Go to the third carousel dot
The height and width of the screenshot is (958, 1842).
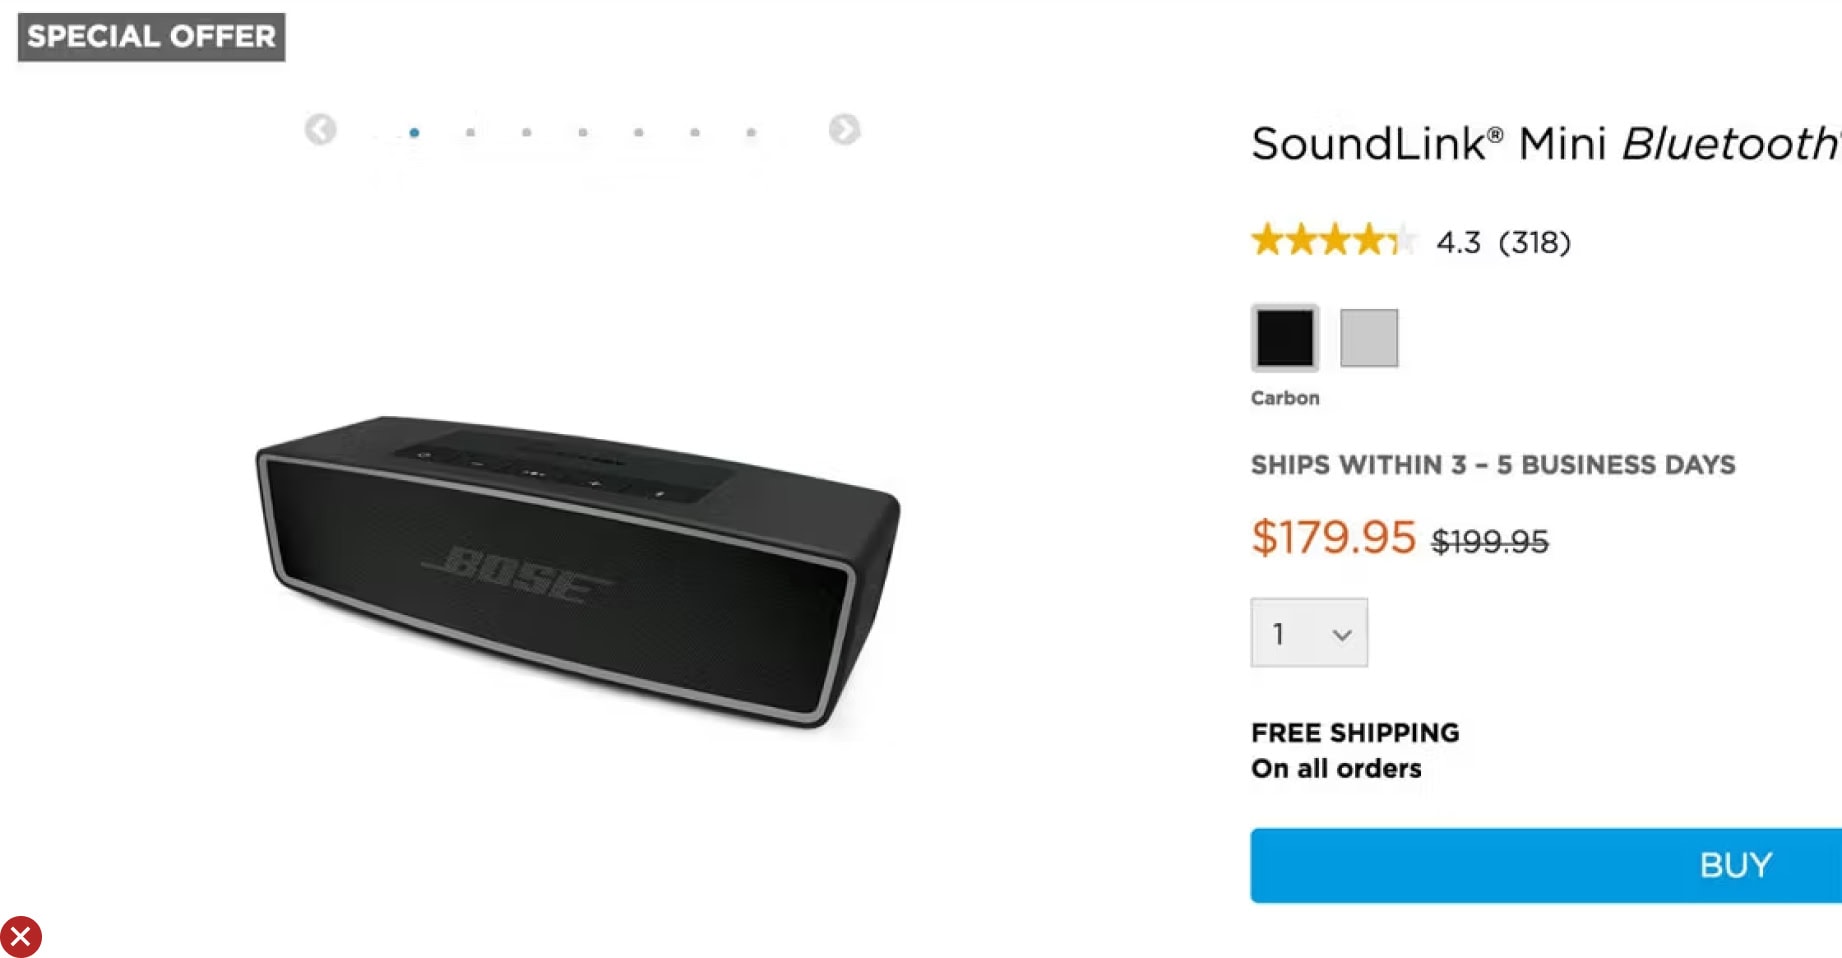[x=527, y=132]
